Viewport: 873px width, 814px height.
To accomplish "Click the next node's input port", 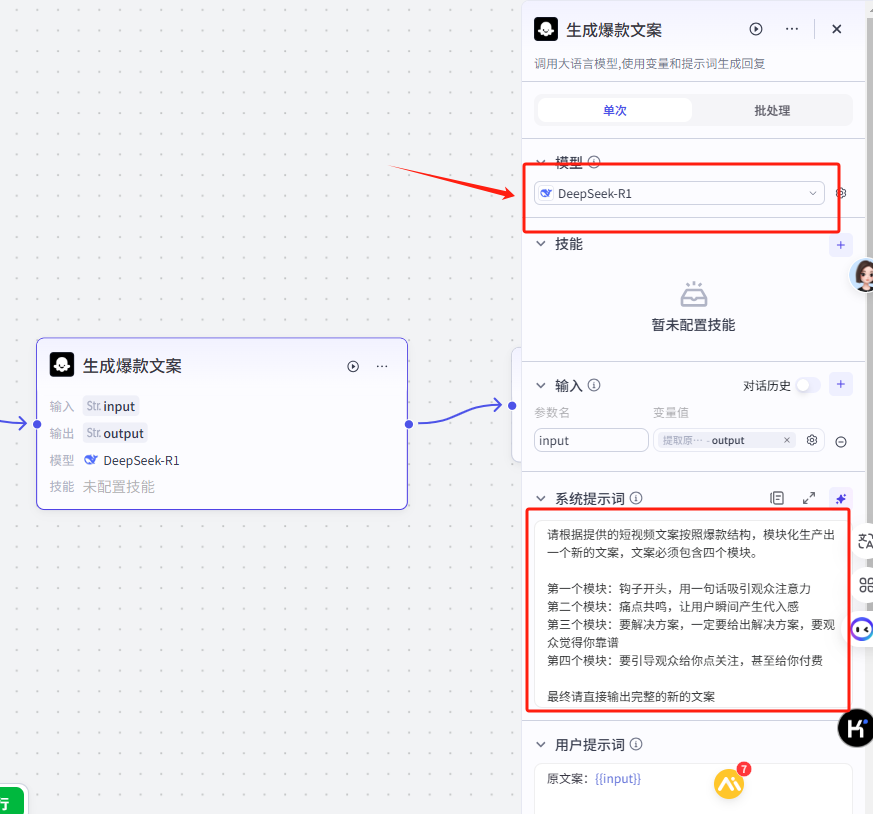I will [512, 406].
